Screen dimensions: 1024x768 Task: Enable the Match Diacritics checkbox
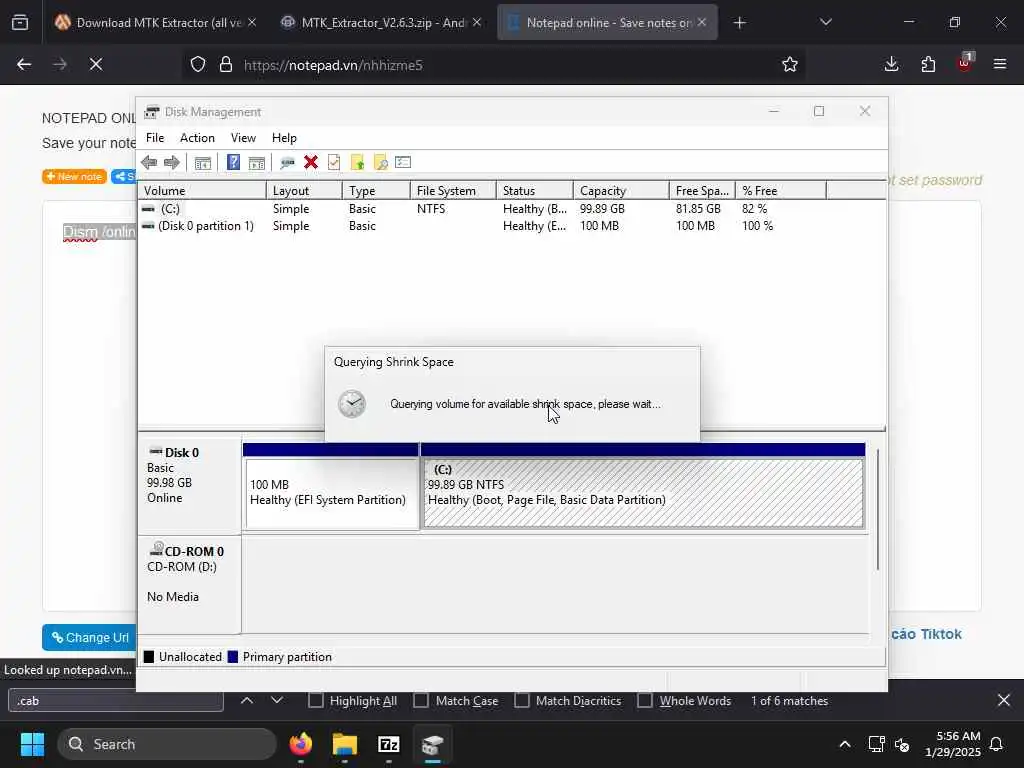click(522, 701)
